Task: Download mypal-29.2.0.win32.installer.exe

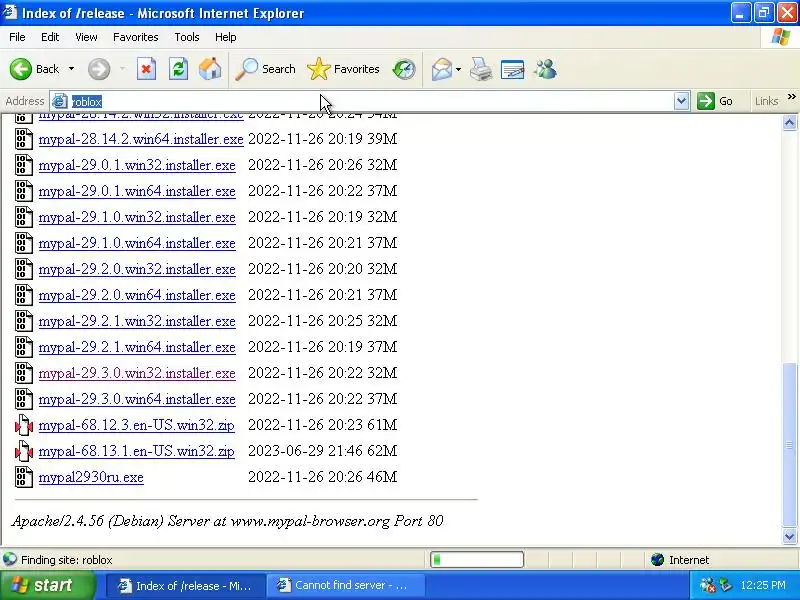Action: pyautogui.click(x=137, y=269)
